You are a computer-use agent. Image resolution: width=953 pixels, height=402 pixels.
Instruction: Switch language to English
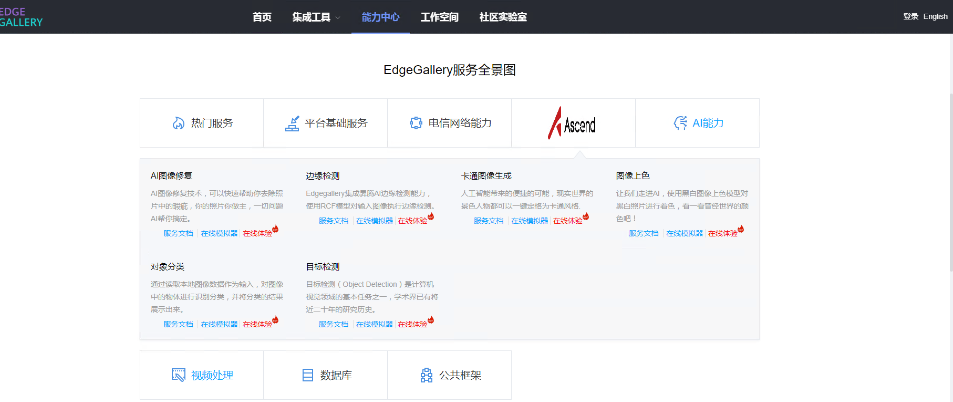935,17
